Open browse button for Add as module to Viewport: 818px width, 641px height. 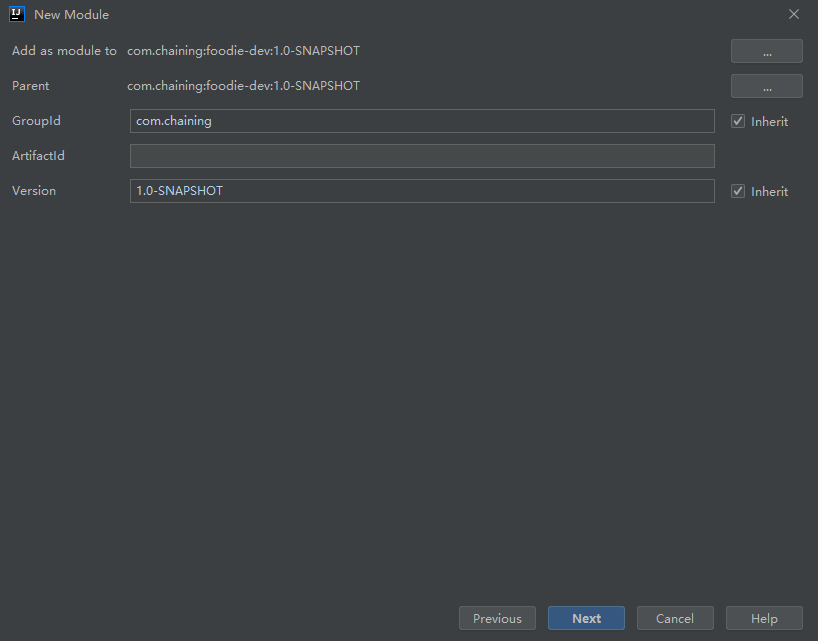766,51
